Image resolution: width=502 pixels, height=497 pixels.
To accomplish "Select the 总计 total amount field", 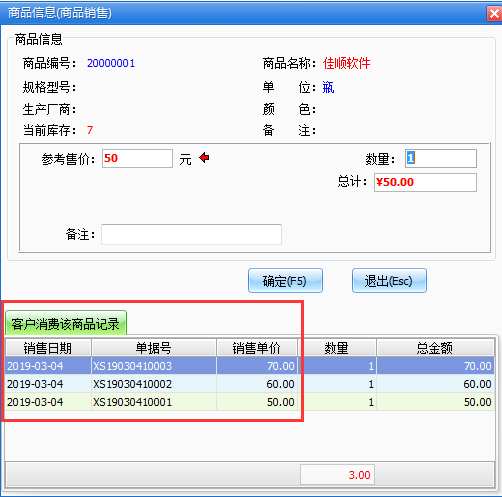I will point(425,182).
